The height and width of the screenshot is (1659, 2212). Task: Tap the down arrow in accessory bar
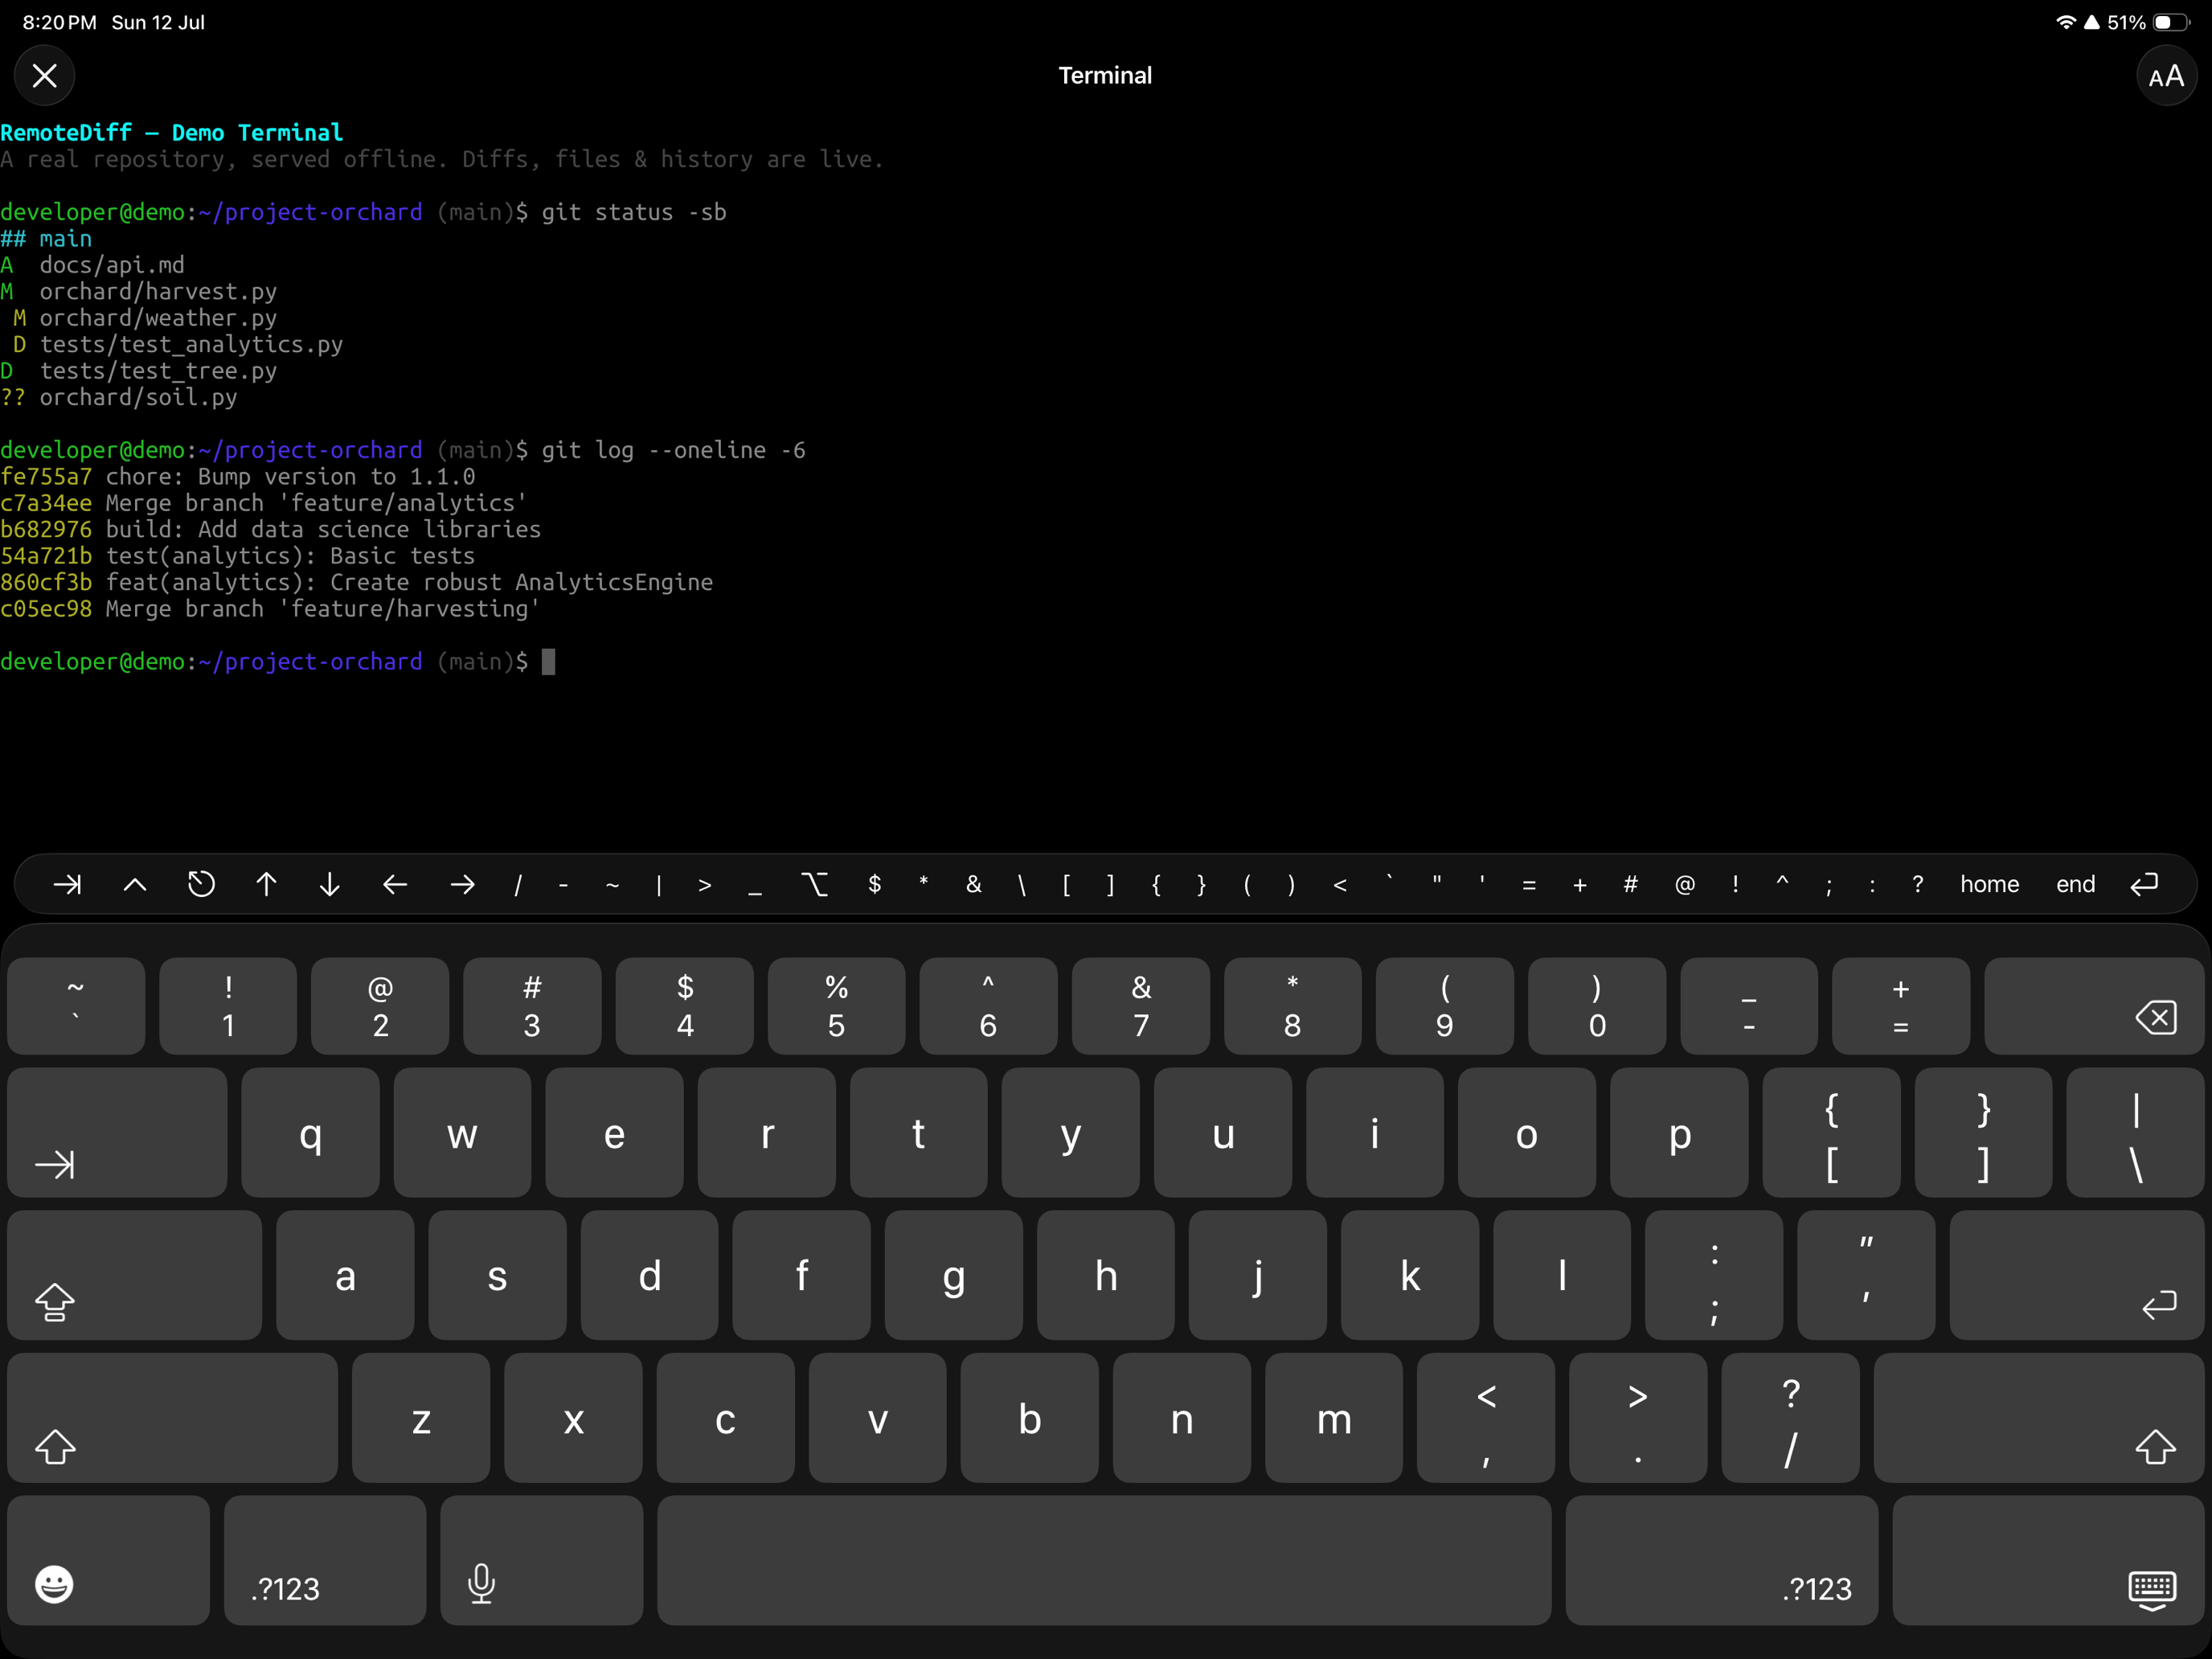pos(330,884)
